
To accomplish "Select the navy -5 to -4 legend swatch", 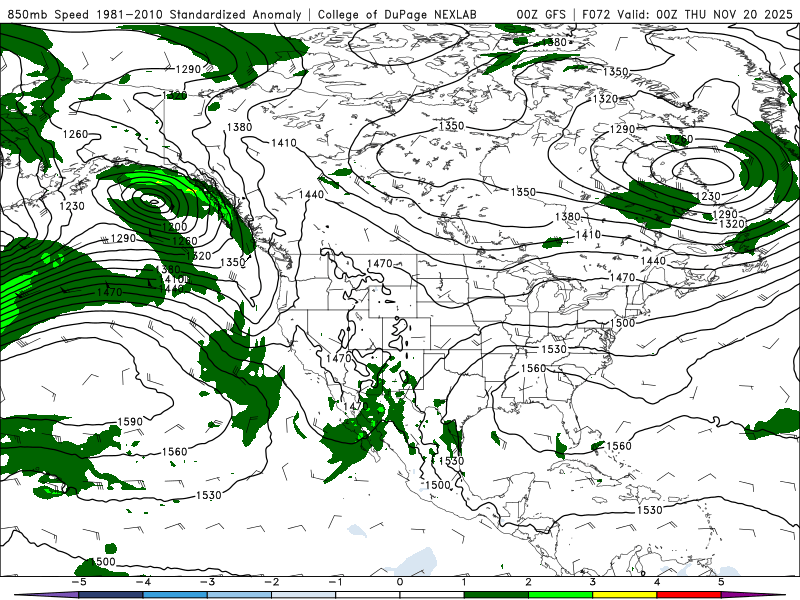I will point(111,595).
